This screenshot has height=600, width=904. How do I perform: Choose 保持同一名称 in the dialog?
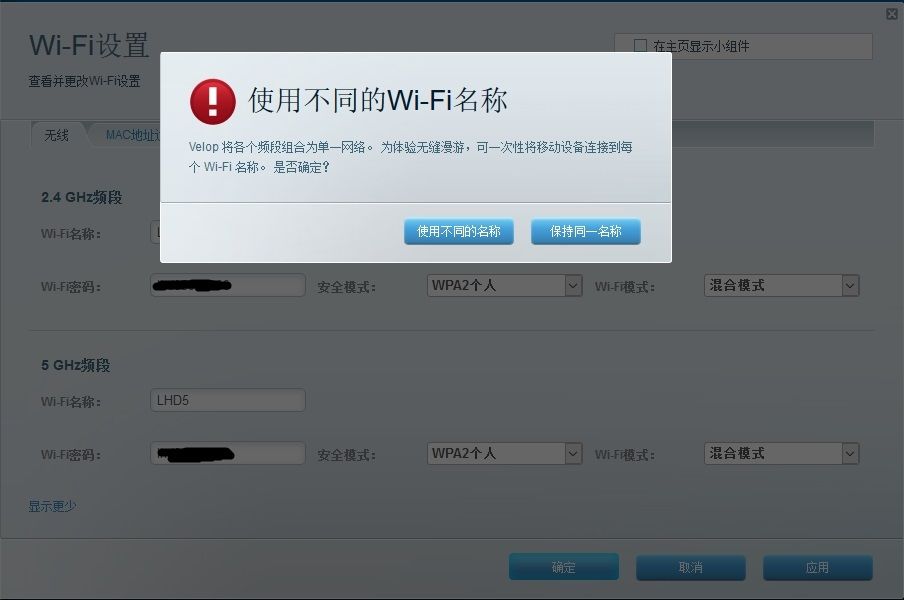point(585,231)
